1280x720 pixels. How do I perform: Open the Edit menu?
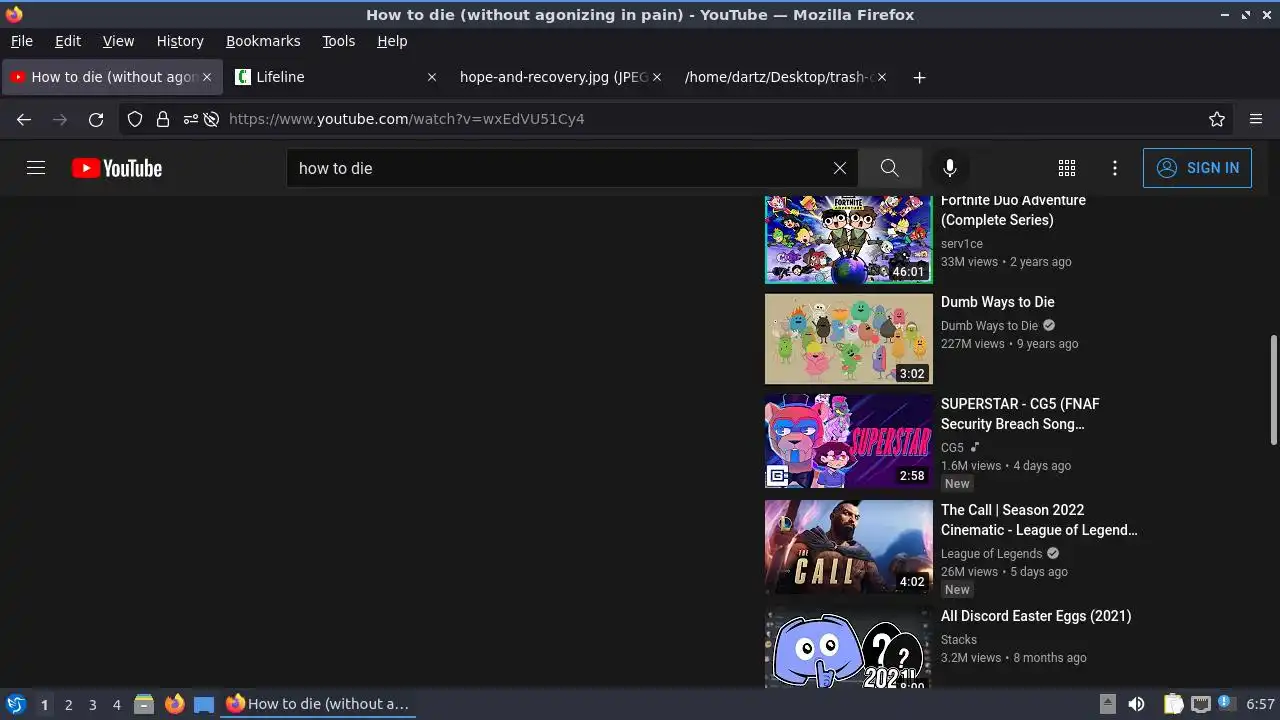pyautogui.click(x=68, y=41)
